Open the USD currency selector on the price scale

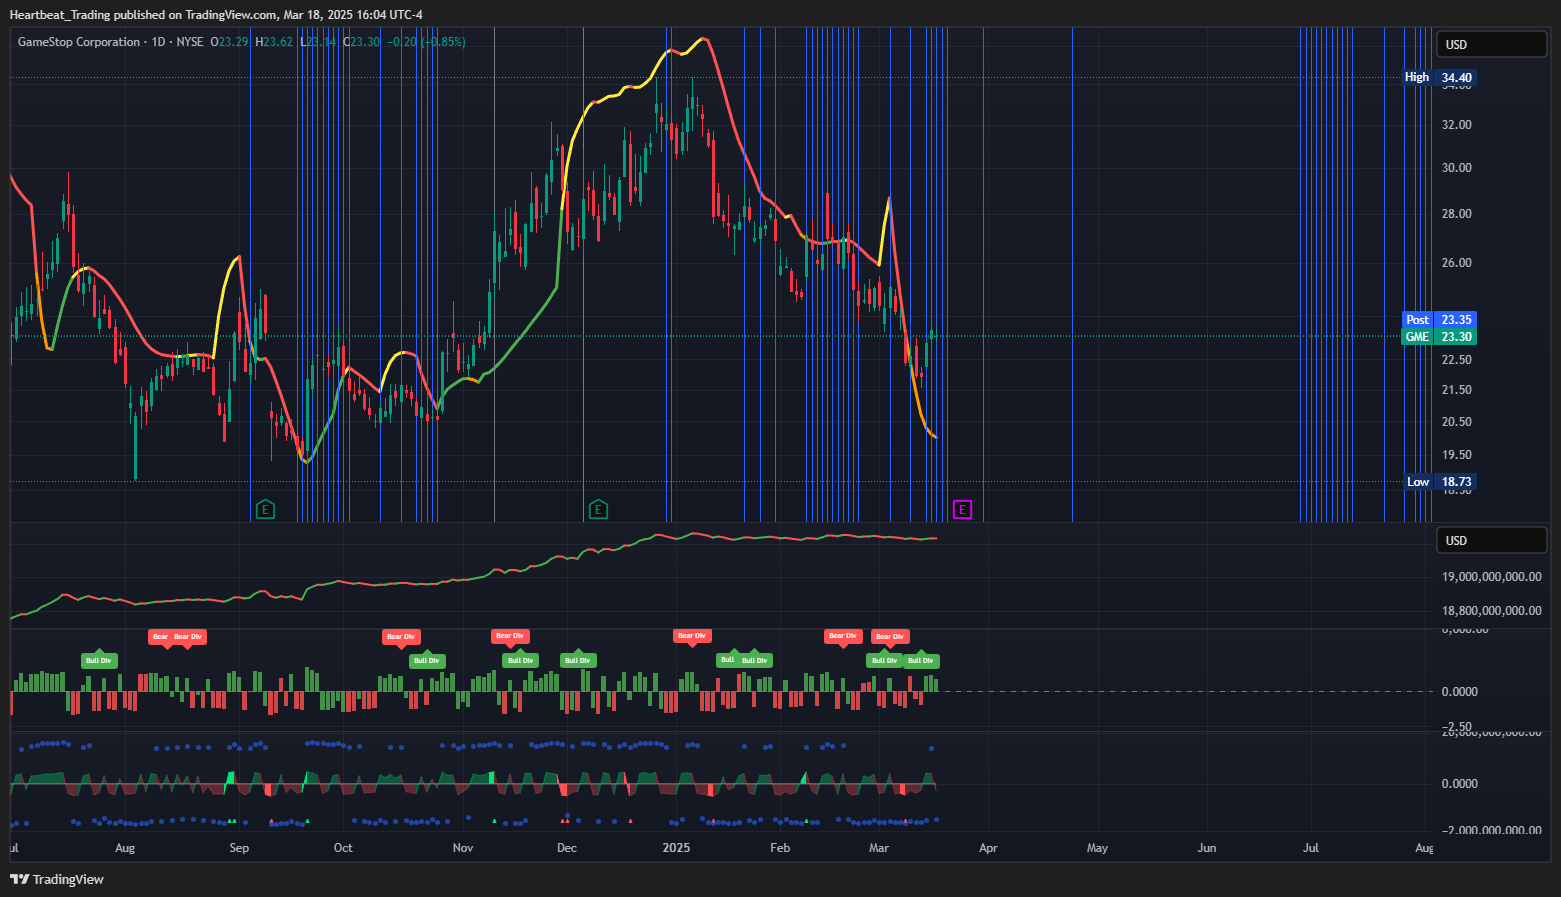[x=1491, y=44]
